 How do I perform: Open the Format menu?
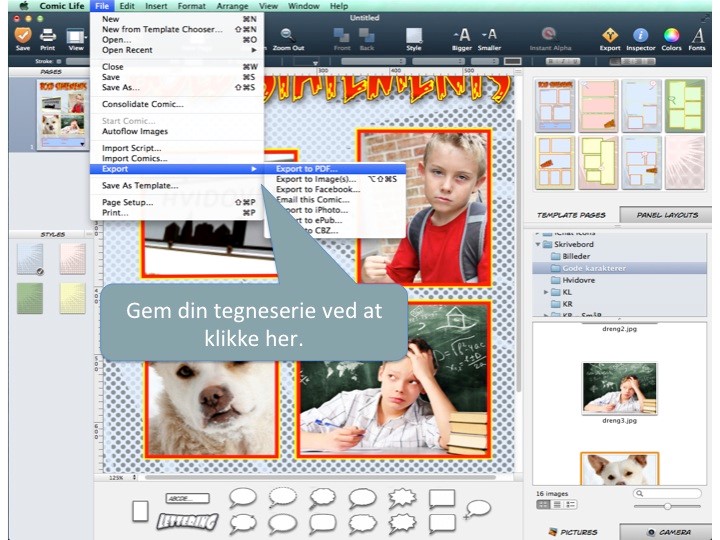pos(191,6)
